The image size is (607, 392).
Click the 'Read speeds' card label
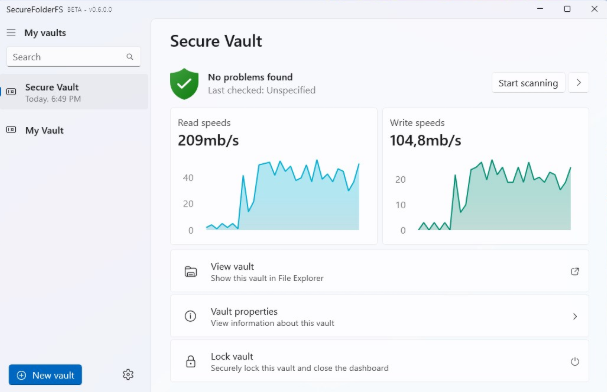pyautogui.click(x=204, y=123)
